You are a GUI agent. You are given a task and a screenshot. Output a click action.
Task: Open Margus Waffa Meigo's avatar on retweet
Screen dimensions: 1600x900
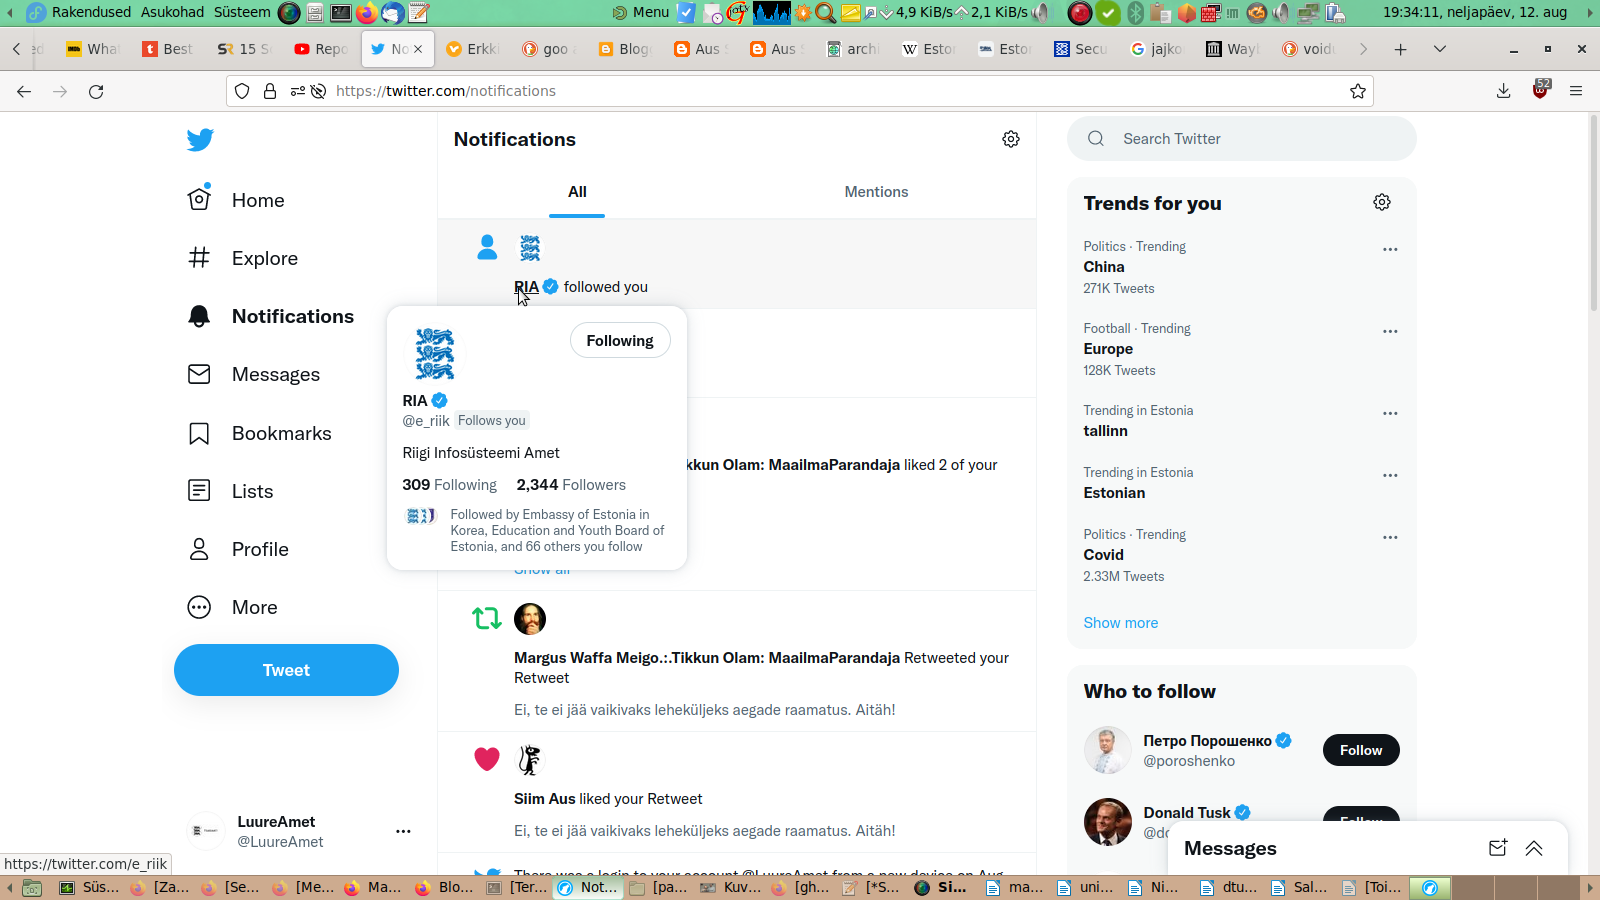530,619
